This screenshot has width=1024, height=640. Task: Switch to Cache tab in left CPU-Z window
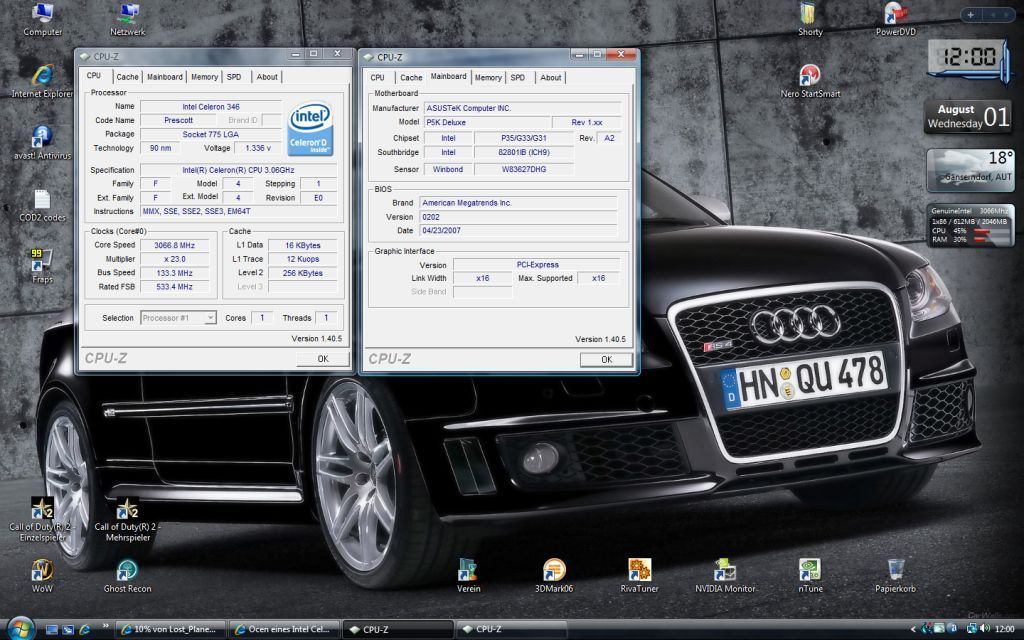(127, 77)
